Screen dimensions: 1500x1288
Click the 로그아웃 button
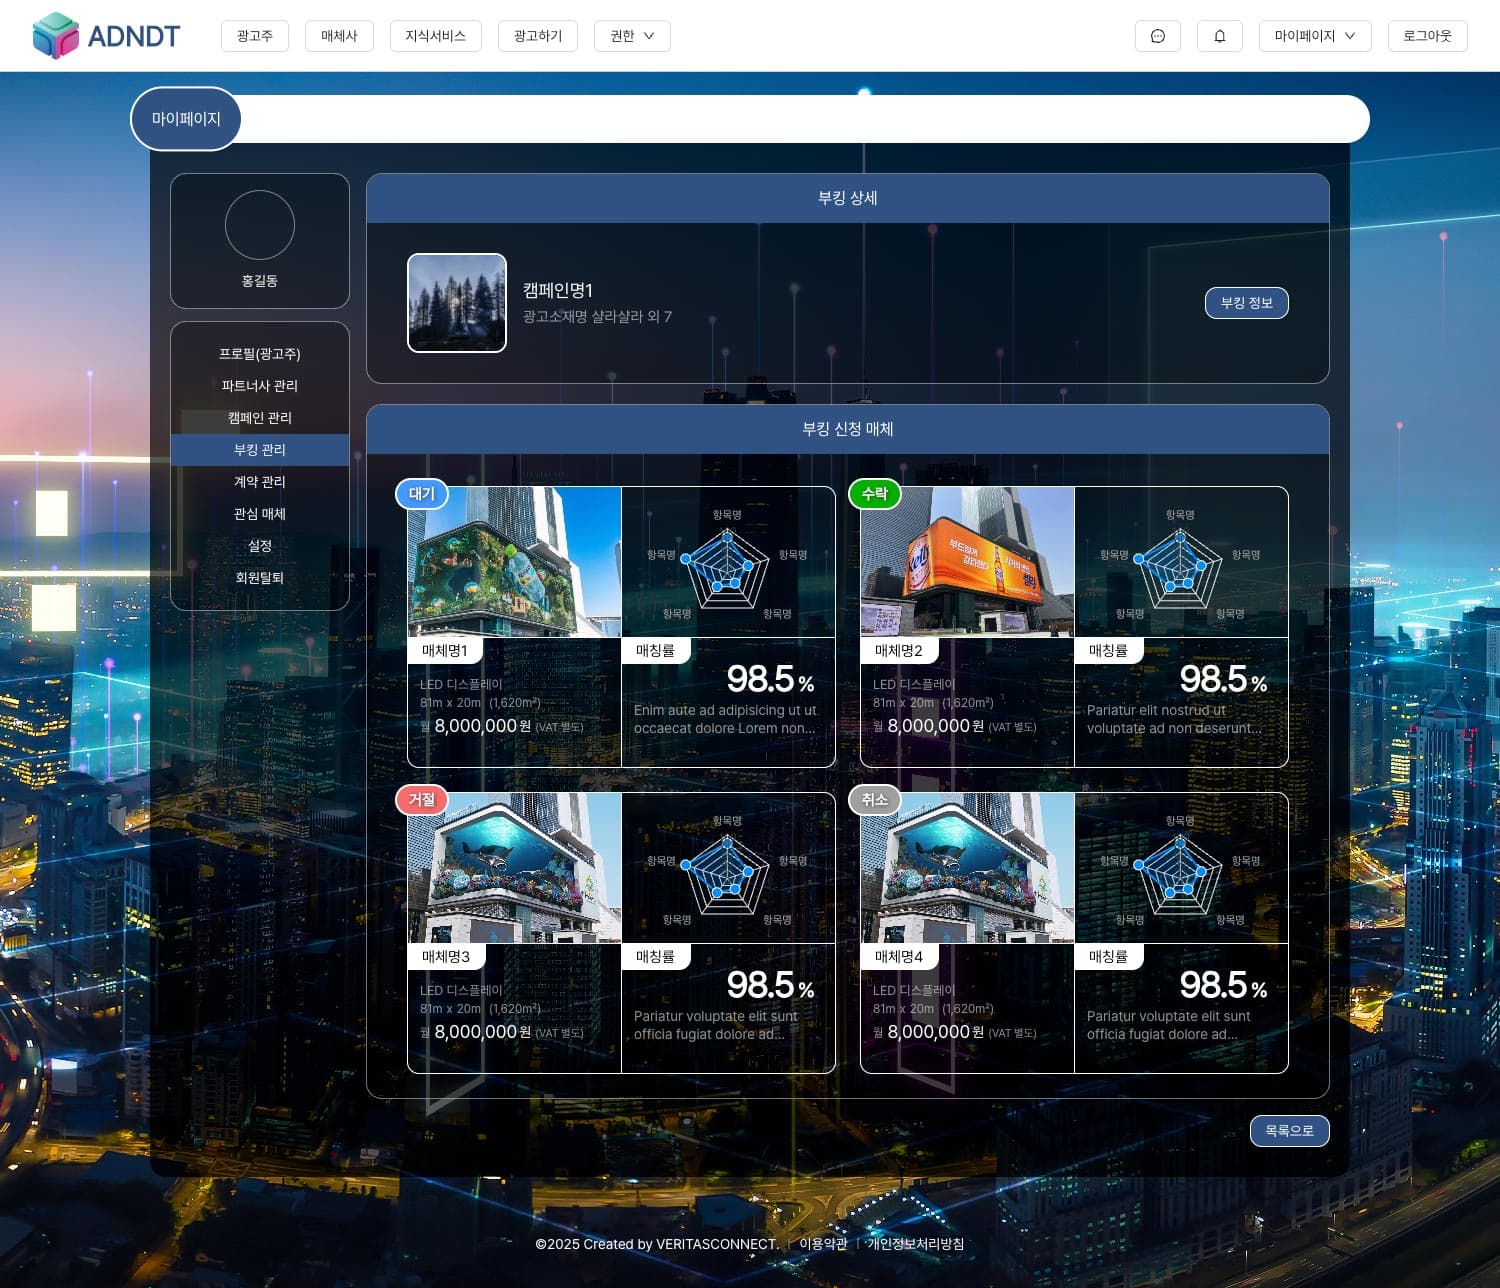coord(1427,36)
